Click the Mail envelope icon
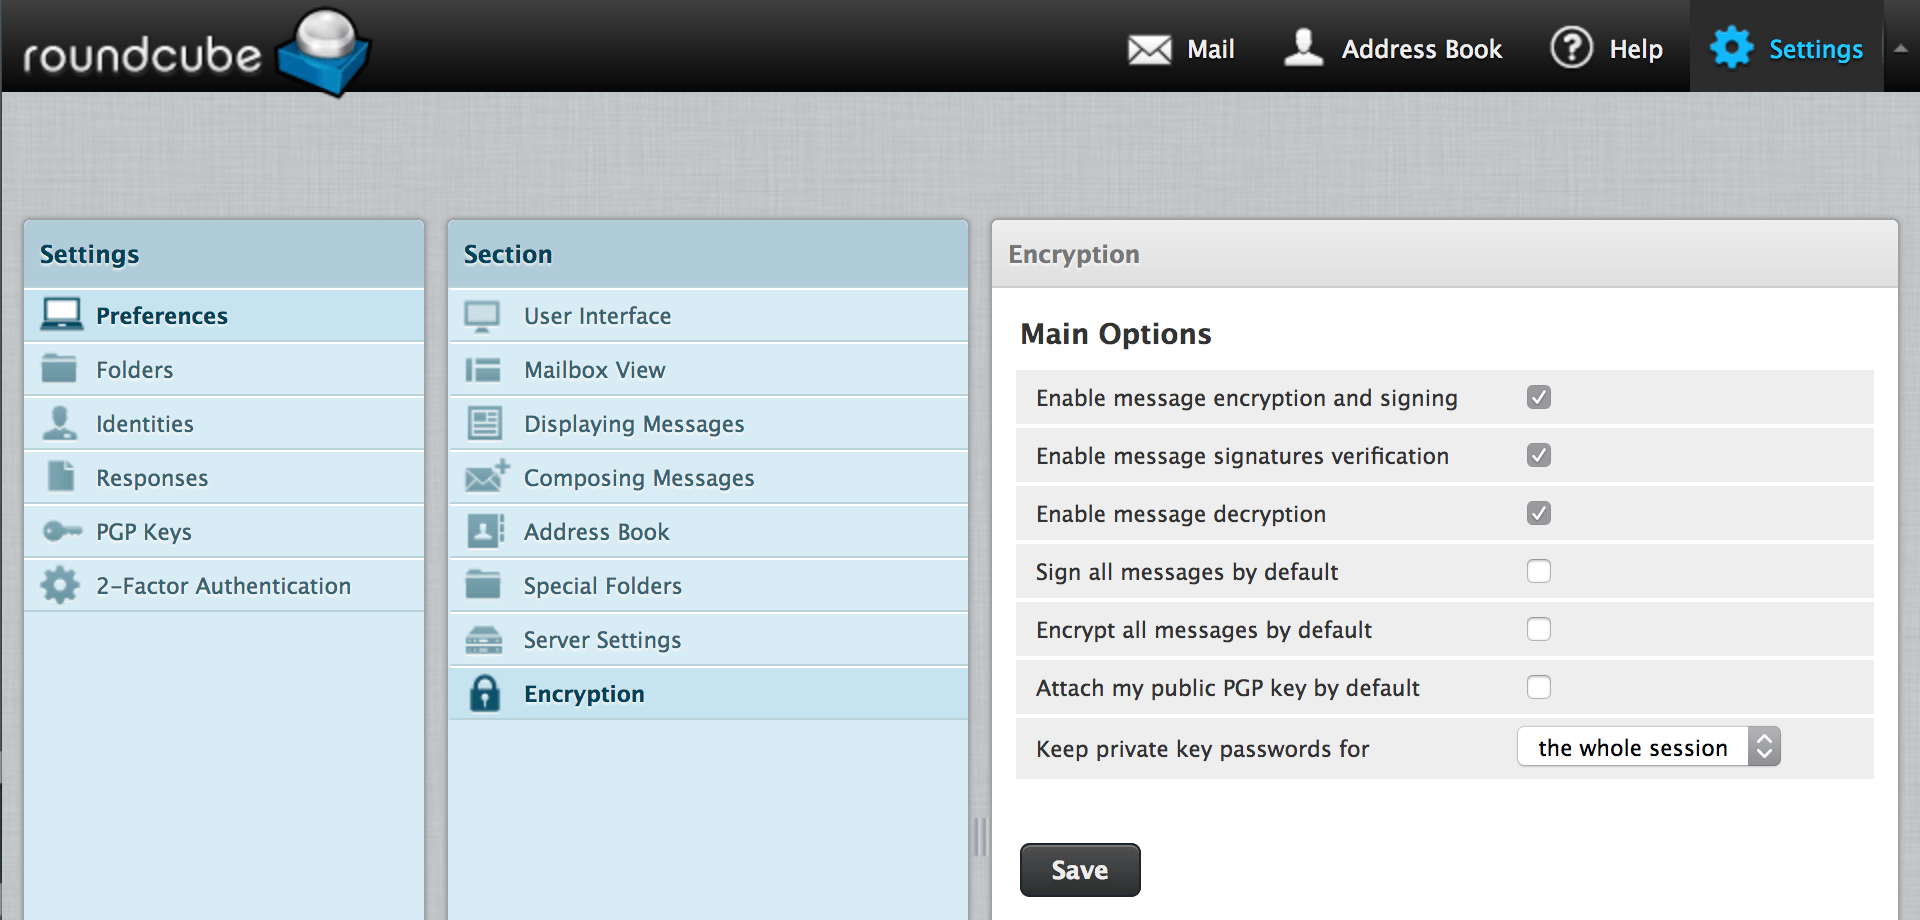 pyautogui.click(x=1149, y=49)
